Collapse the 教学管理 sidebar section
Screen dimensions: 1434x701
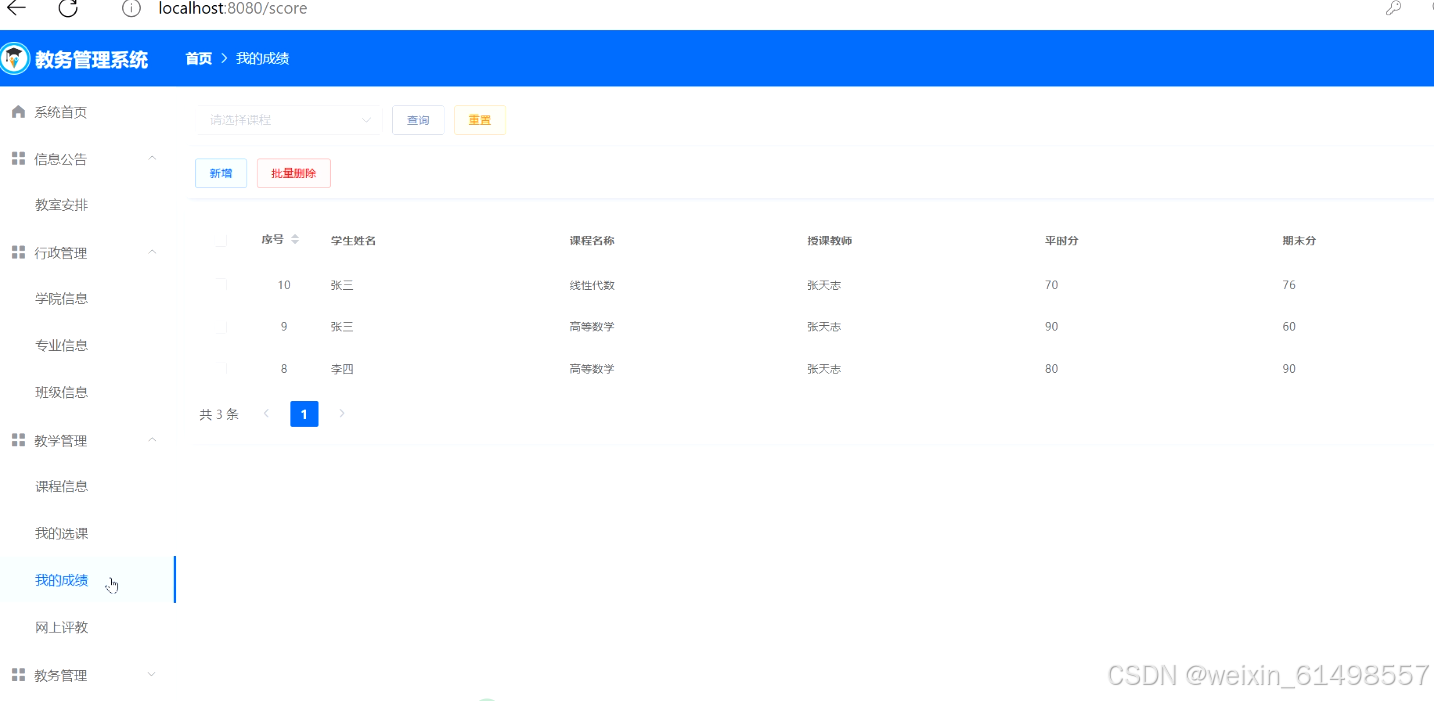pyautogui.click(x=151, y=440)
